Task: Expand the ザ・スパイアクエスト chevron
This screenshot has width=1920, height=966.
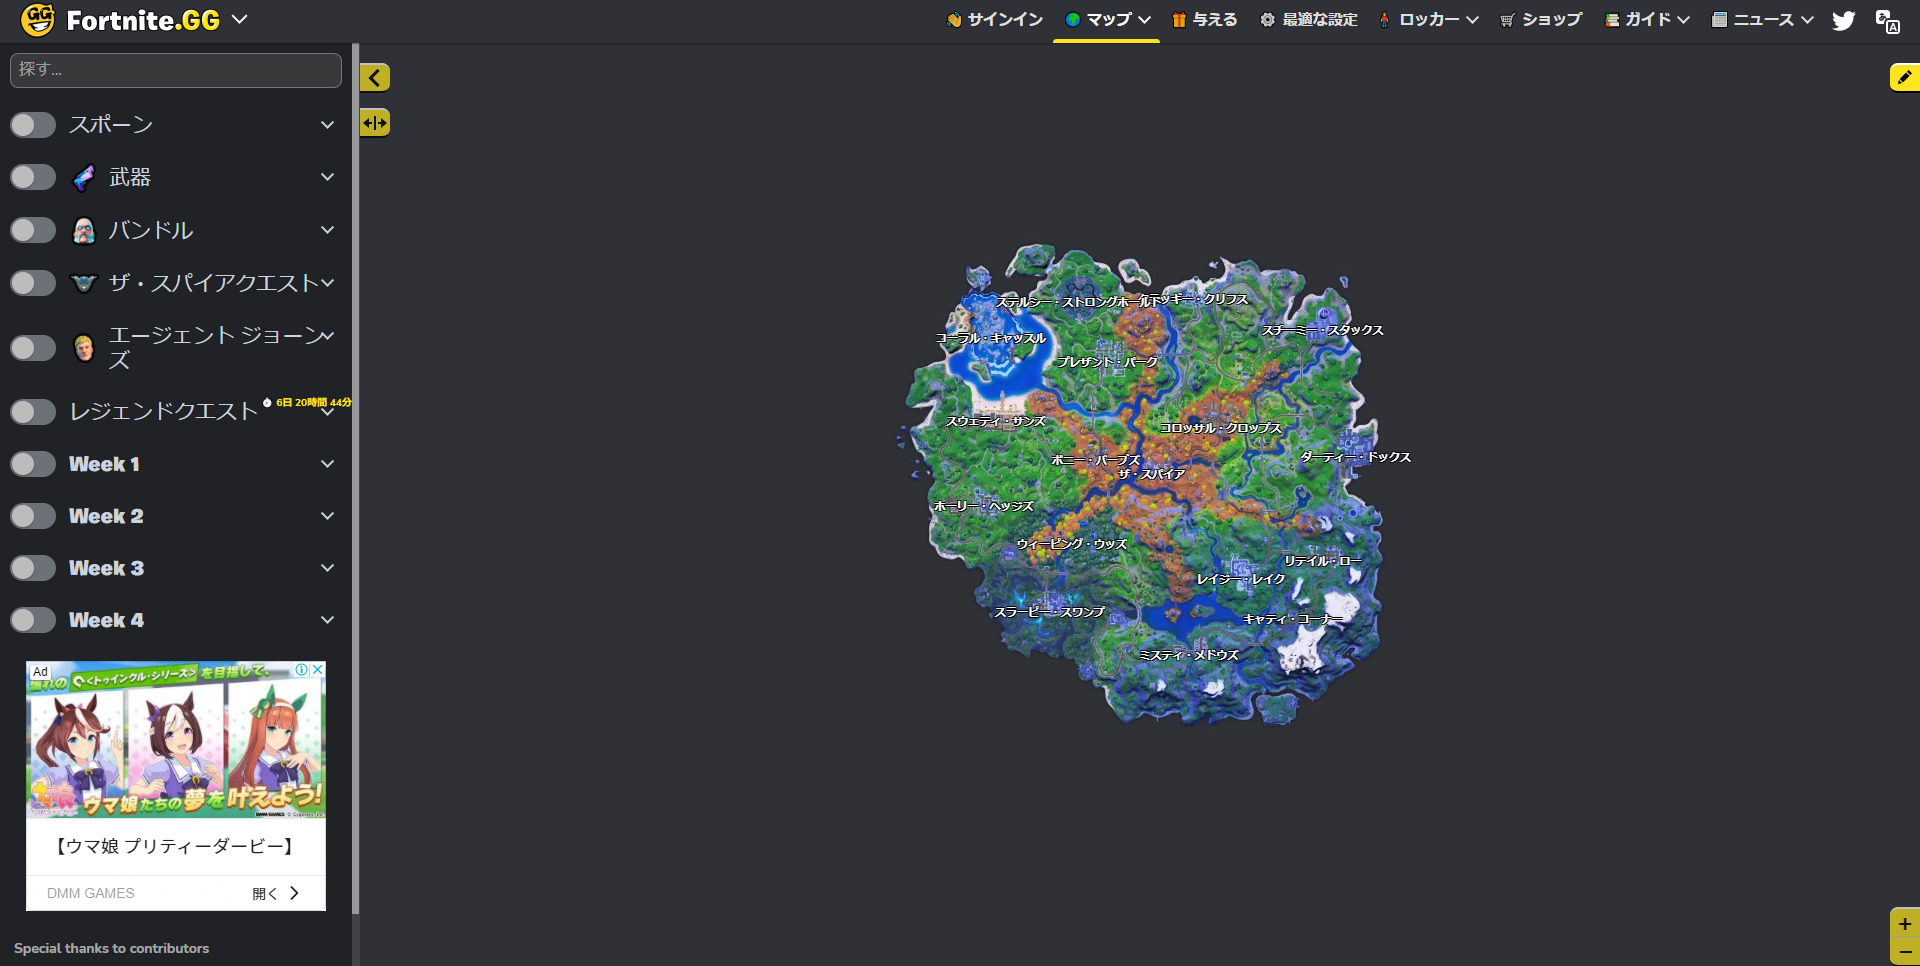Action: coord(327,283)
